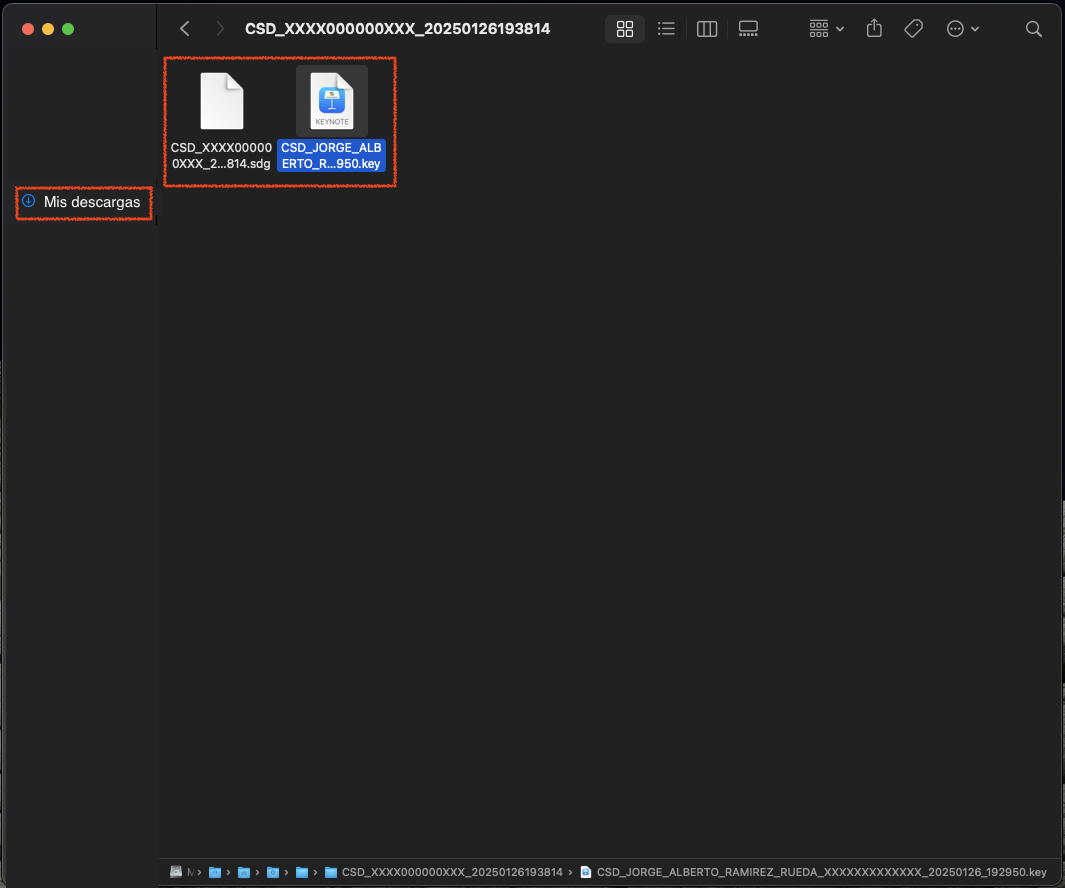The height and width of the screenshot is (888, 1065).
Task: Open the group-by options dropdown
Action: [827, 29]
